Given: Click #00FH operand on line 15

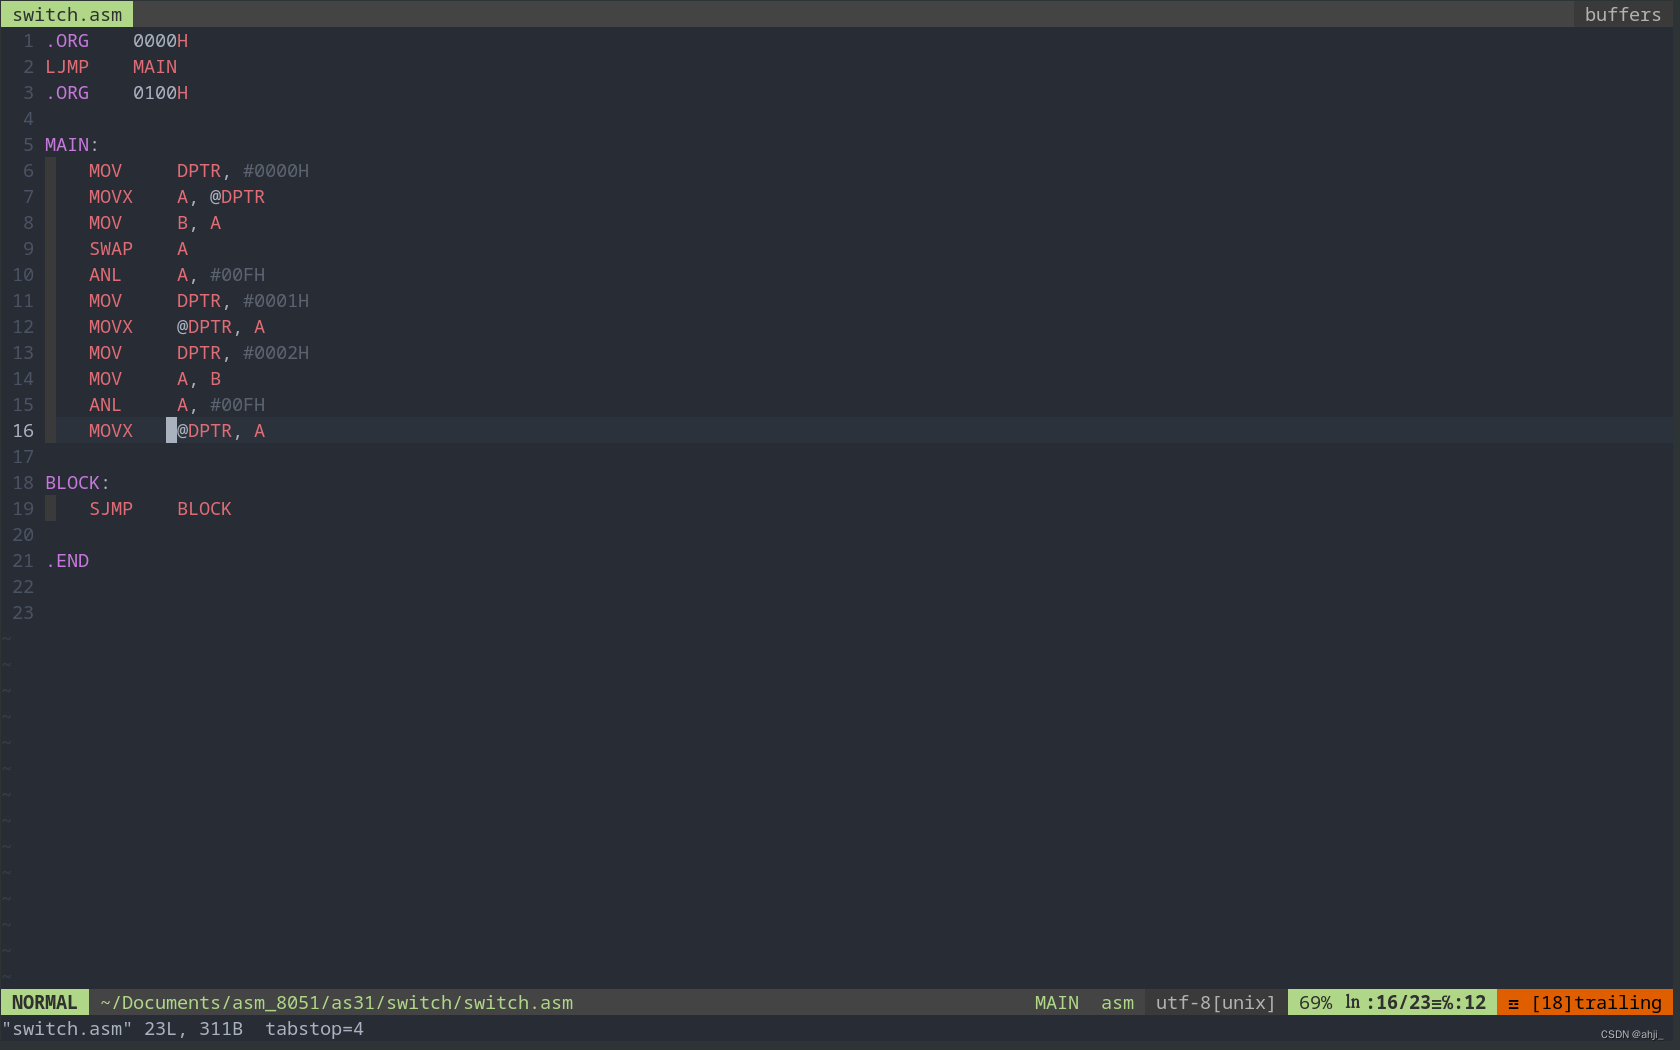Looking at the screenshot, I should [237, 405].
